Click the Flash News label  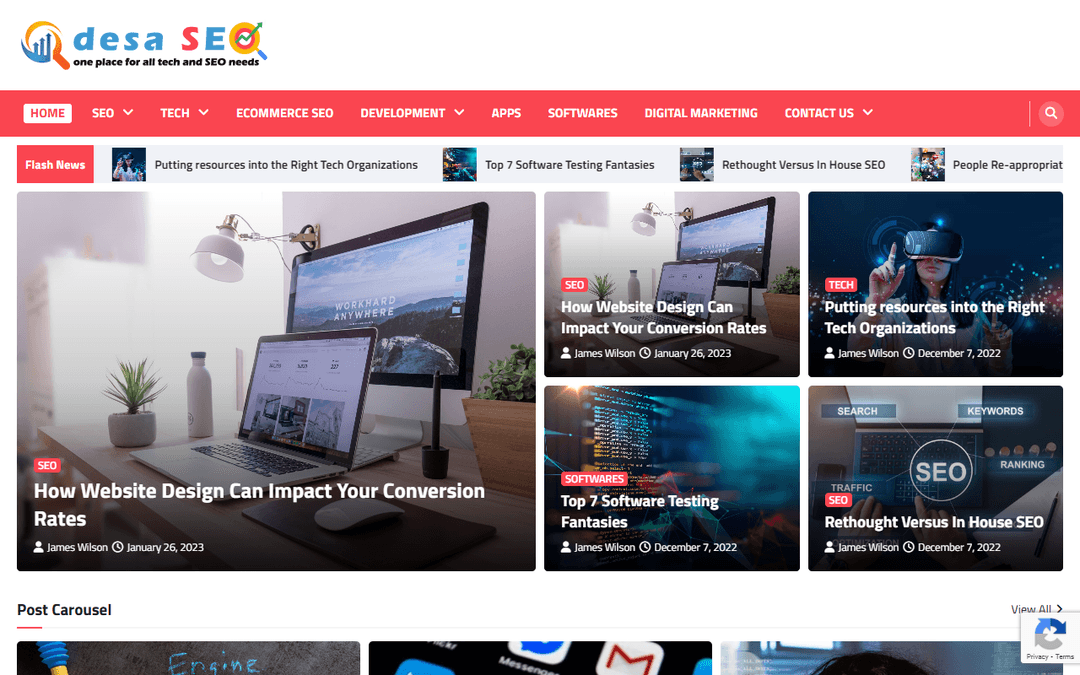pos(55,164)
